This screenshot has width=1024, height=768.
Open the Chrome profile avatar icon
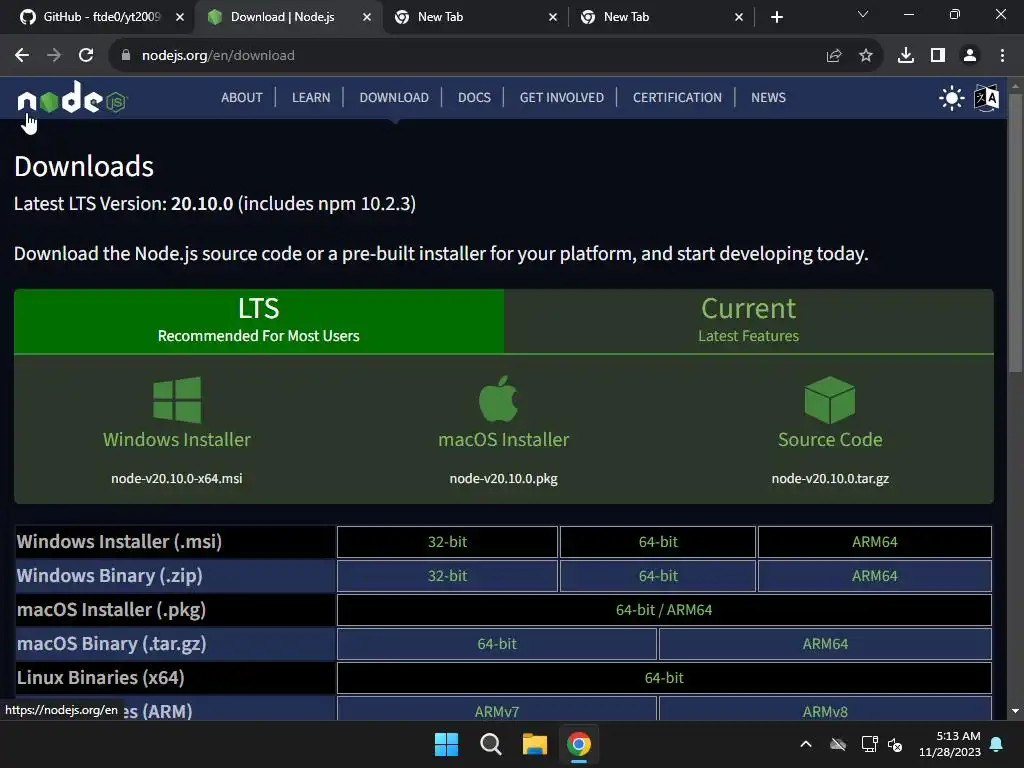click(x=970, y=56)
